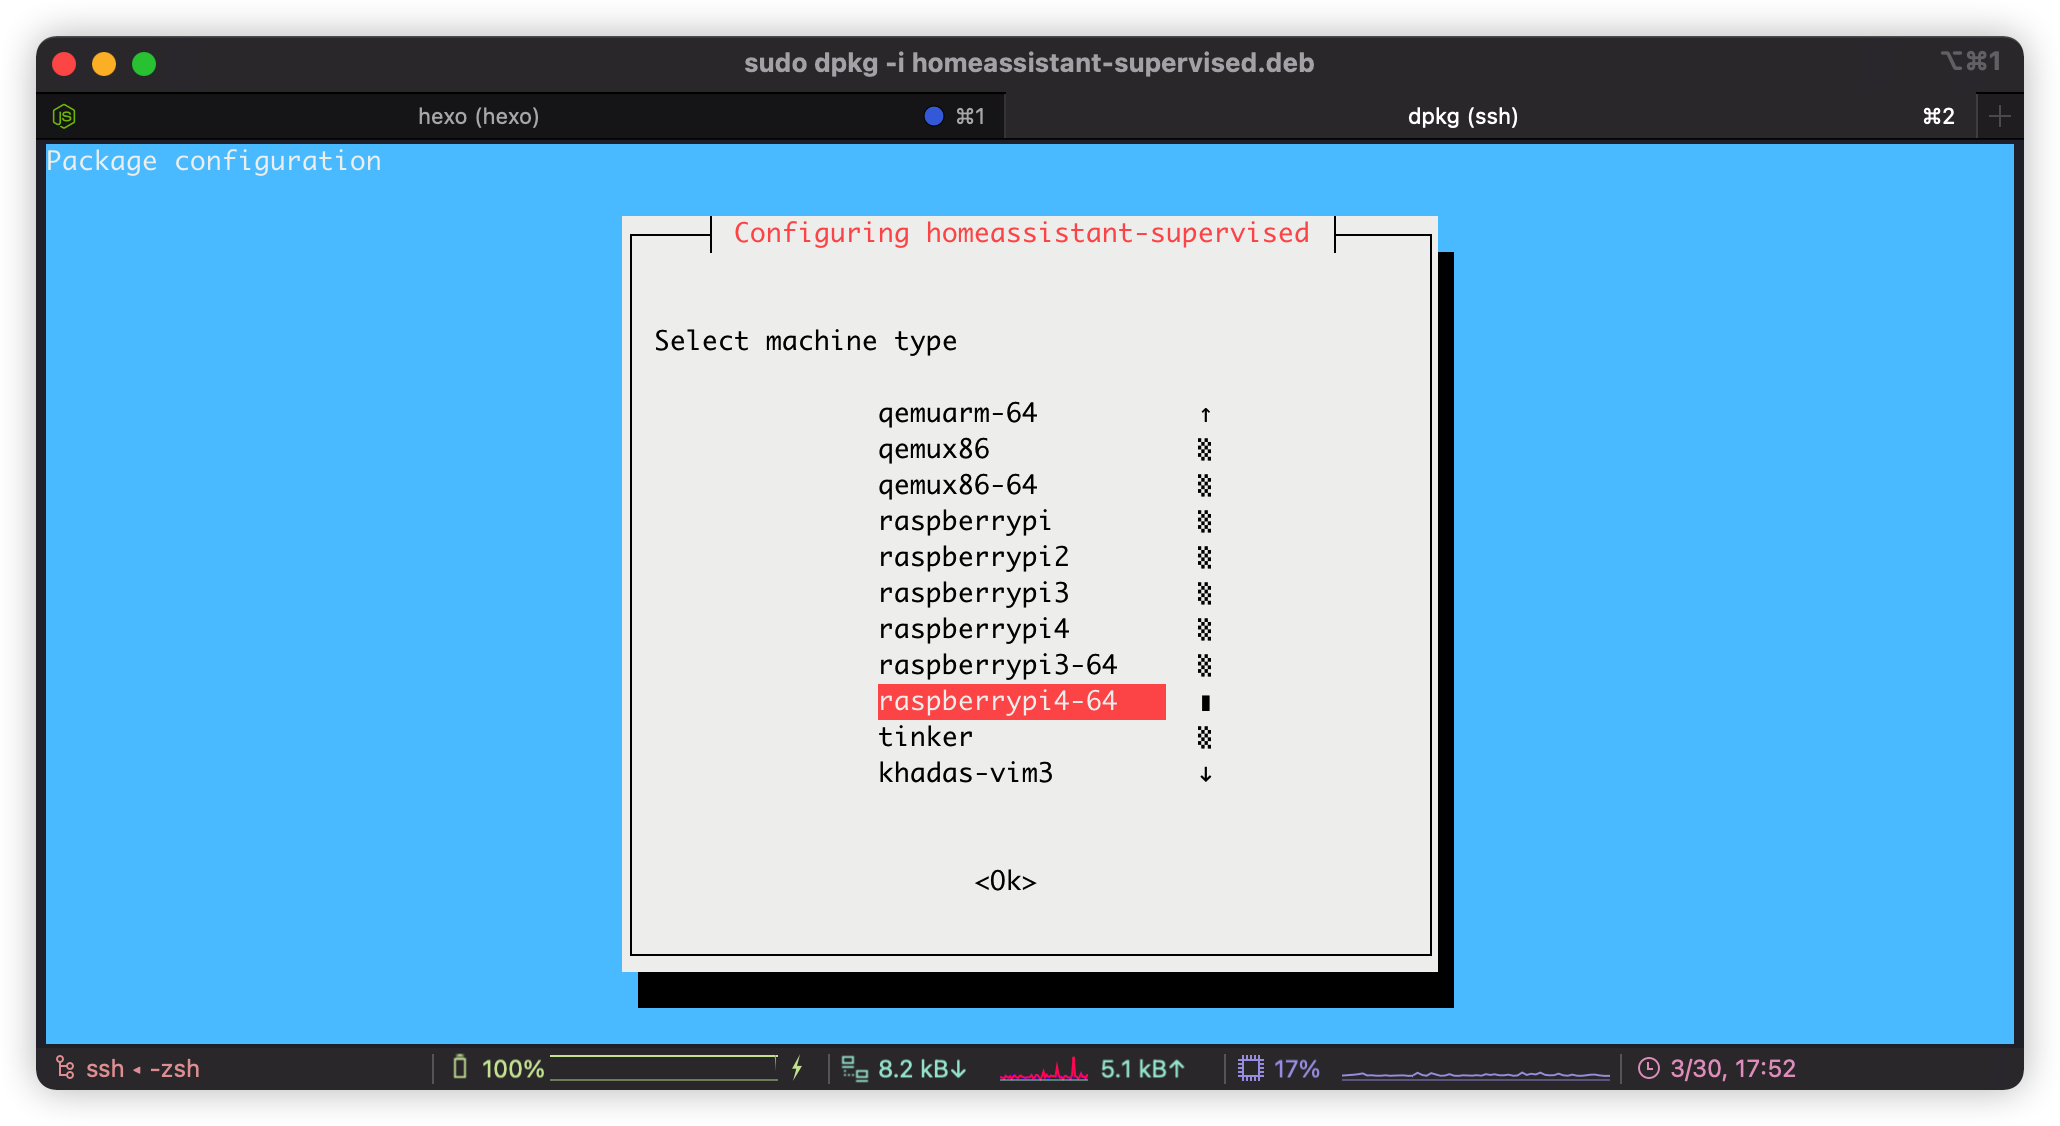
Task: Click the blue activity dot on hexo tab
Action: (x=934, y=116)
